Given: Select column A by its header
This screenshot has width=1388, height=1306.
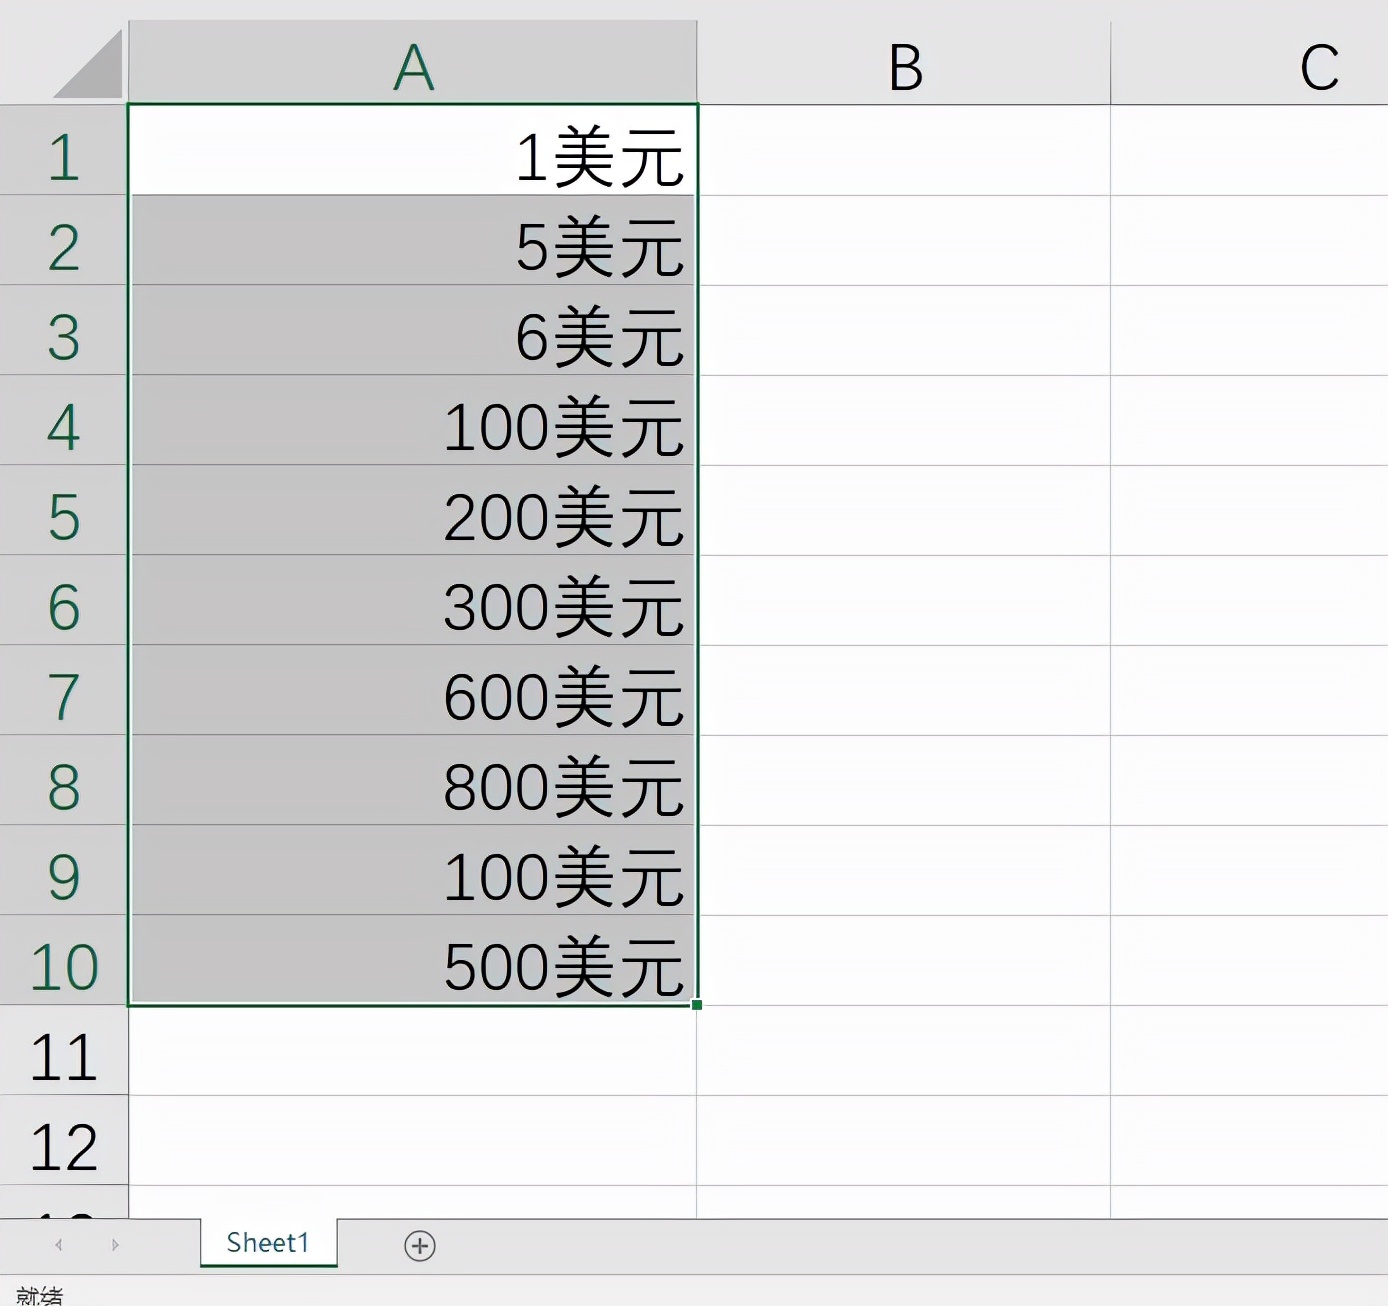Looking at the screenshot, I should pyautogui.click(x=413, y=62).
